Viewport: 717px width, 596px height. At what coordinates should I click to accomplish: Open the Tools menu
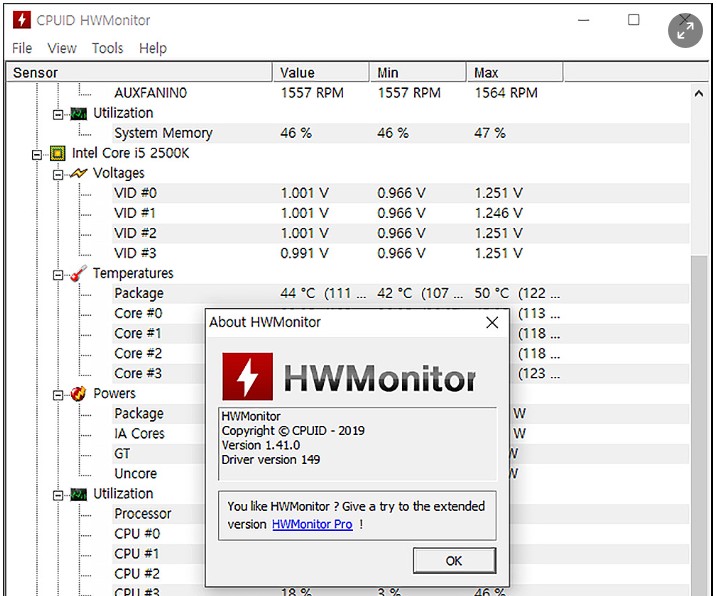click(x=107, y=48)
